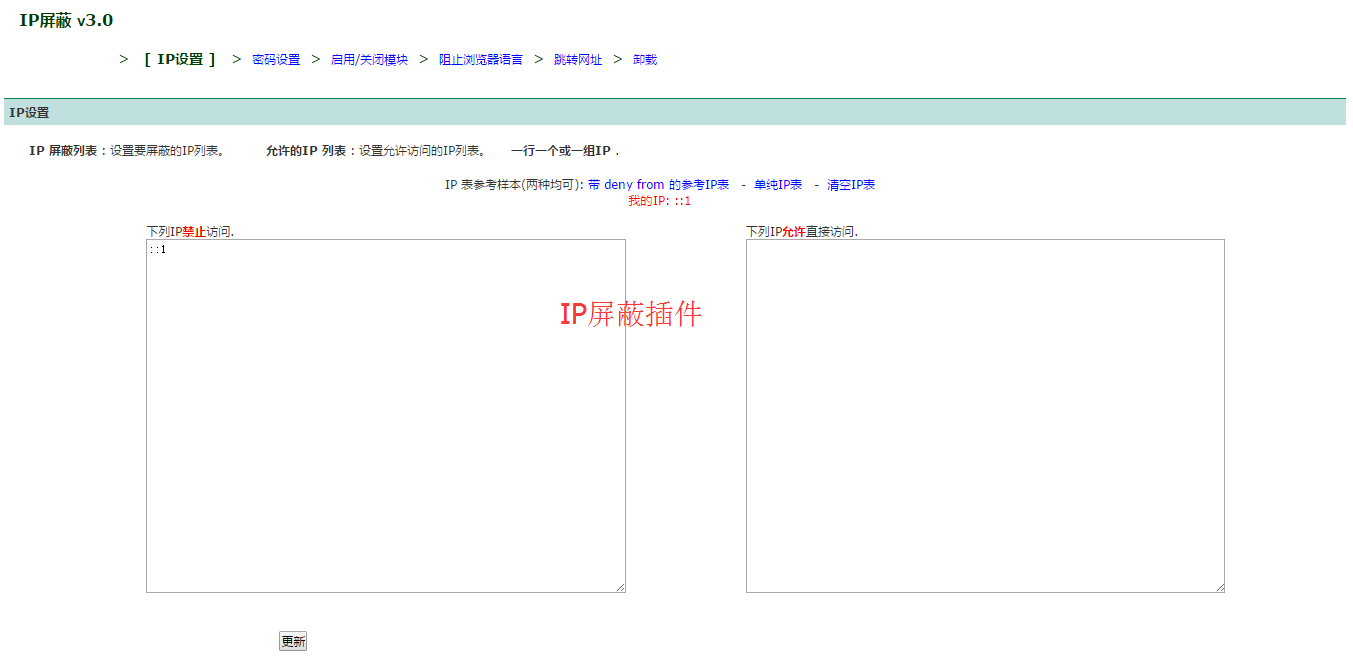Image resolution: width=1353 pixels, height=666 pixels.
Task: Switch to the 启用/关闭模块 section
Action: [x=369, y=59]
